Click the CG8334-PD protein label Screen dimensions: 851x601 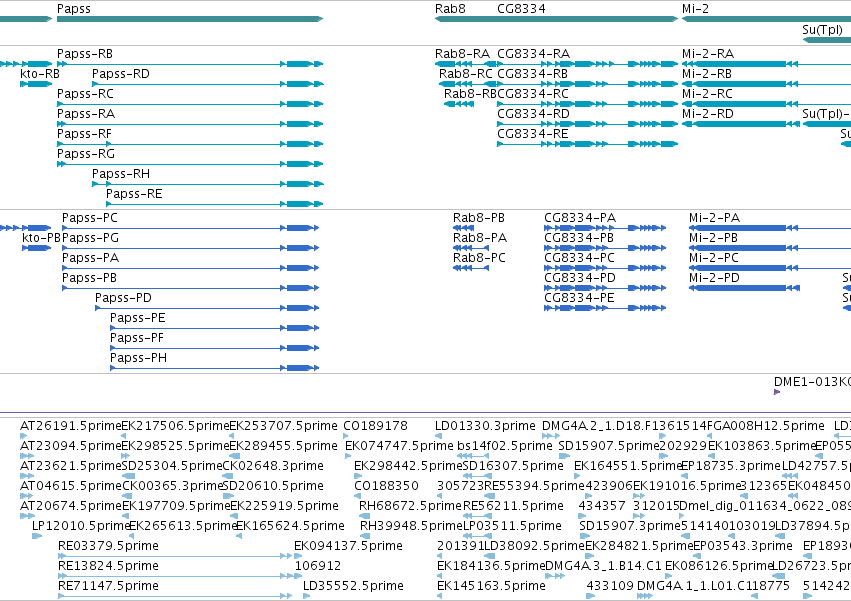coord(580,279)
